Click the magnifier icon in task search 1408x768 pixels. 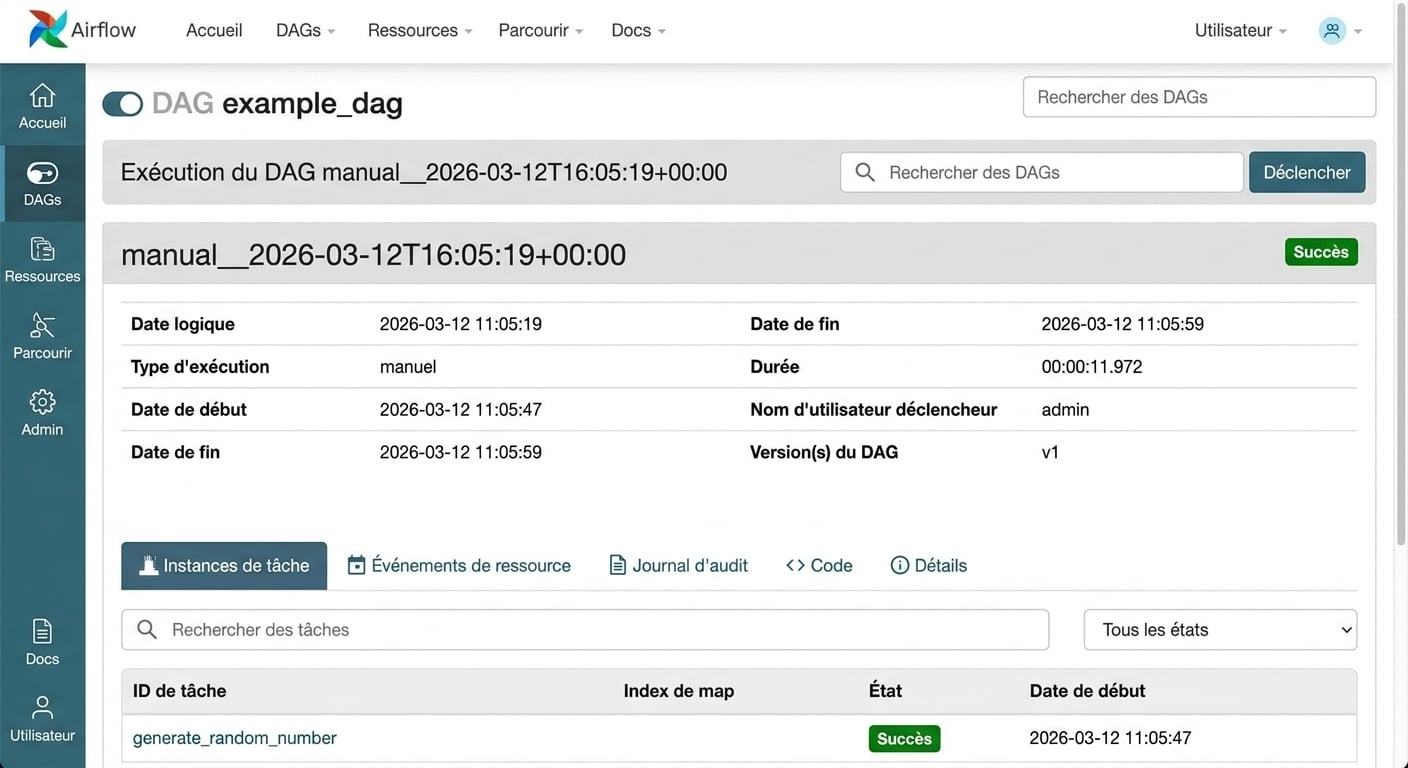click(147, 629)
